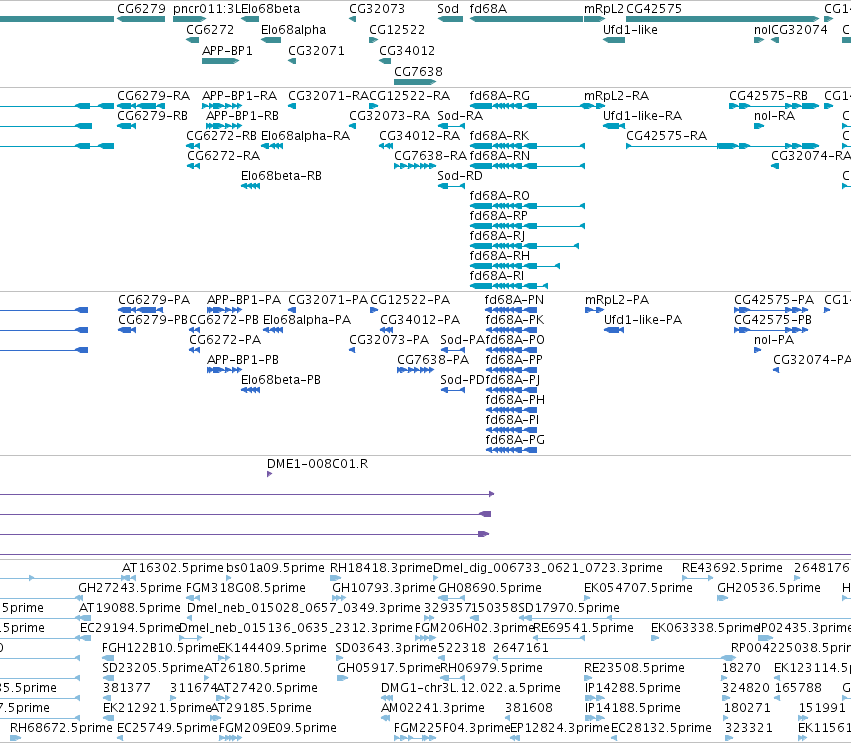The image size is (851, 743).
Task: Click the CG7638 gene label
Action: (x=418, y=72)
